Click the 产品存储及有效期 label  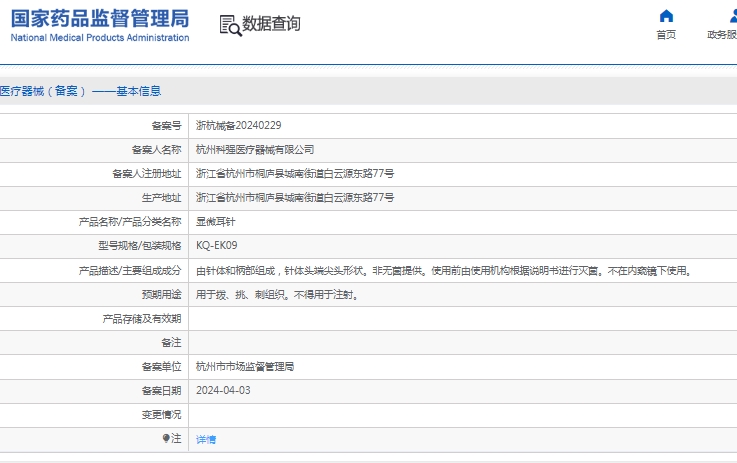click(x=141, y=319)
